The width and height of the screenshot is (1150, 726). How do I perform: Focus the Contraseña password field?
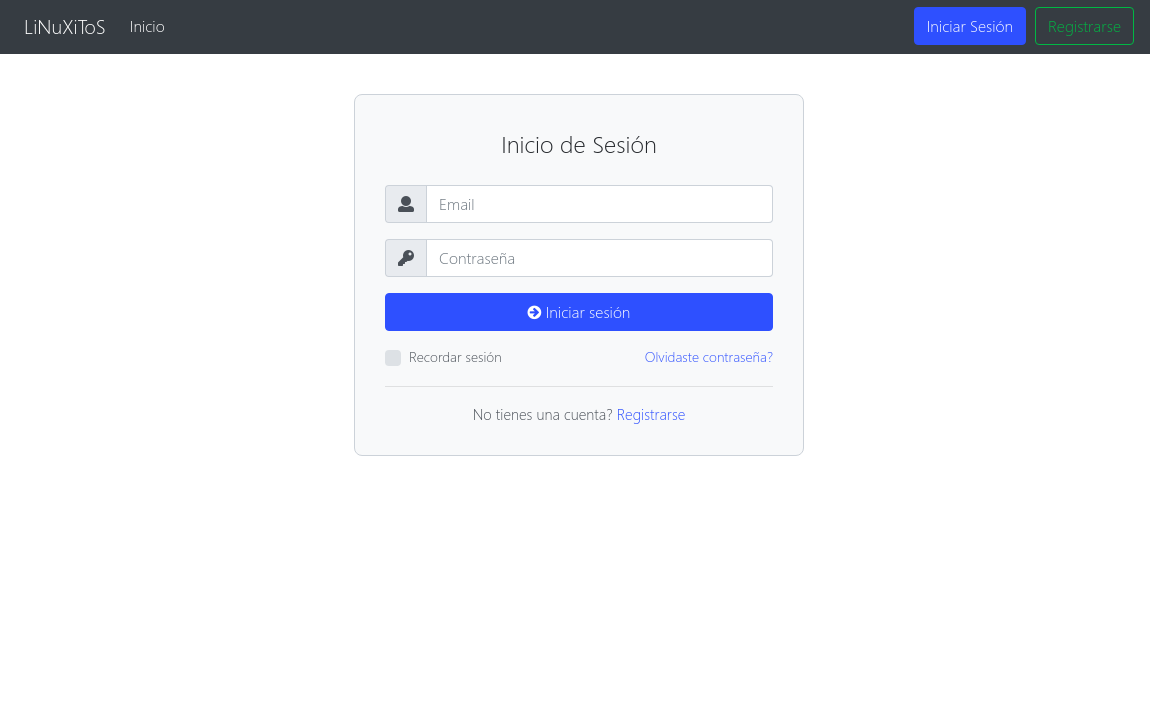(599, 258)
